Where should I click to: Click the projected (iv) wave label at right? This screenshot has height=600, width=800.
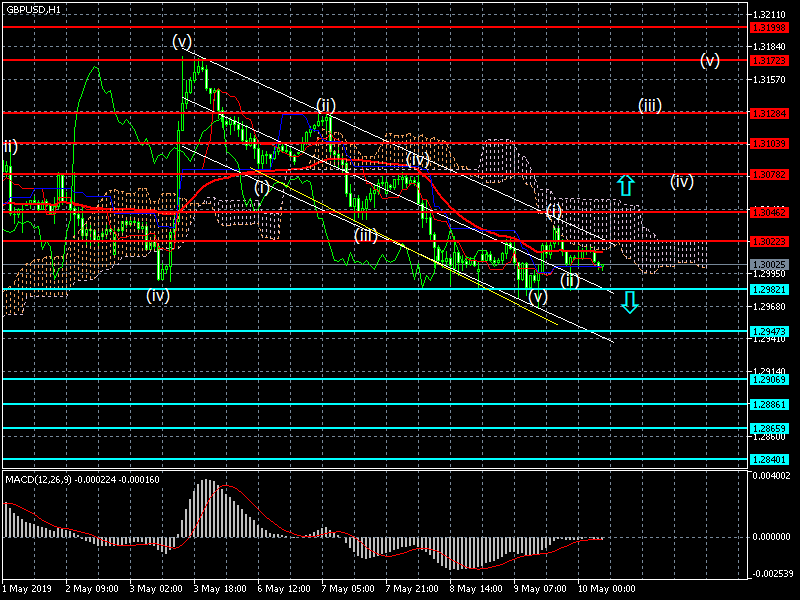[x=682, y=181]
